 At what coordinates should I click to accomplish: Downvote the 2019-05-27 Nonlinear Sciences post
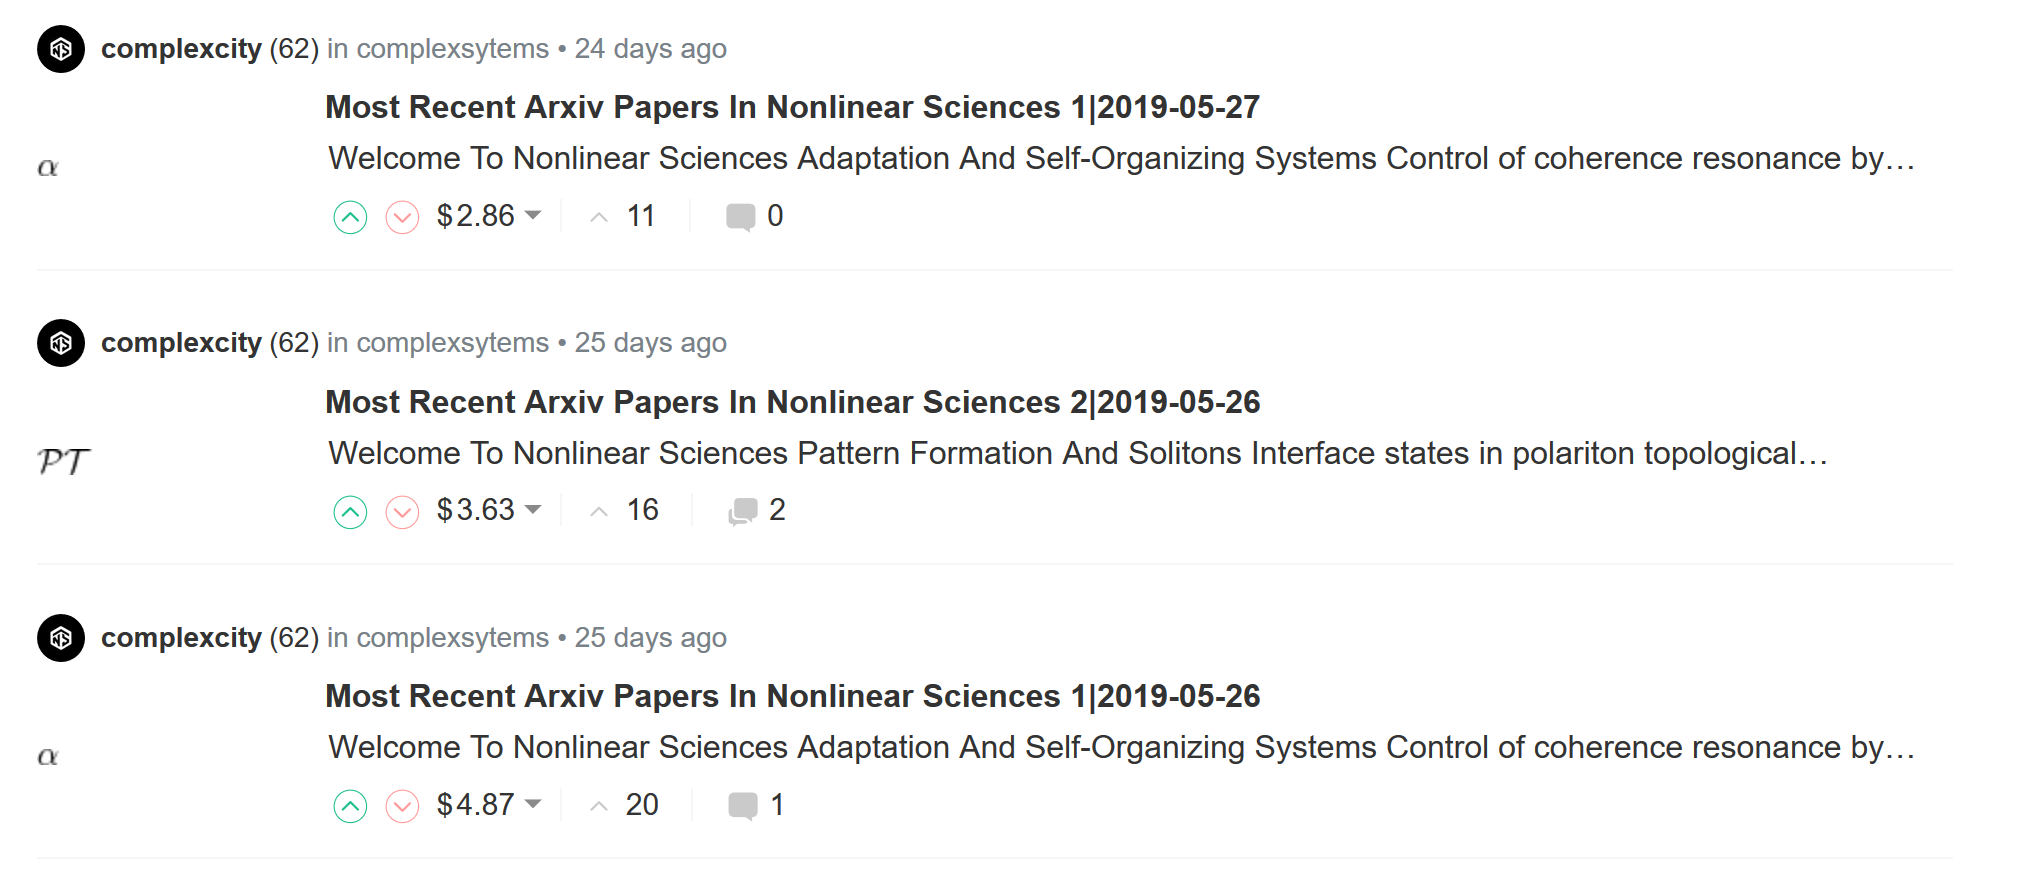pyautogui.click(x=402, y=217)
